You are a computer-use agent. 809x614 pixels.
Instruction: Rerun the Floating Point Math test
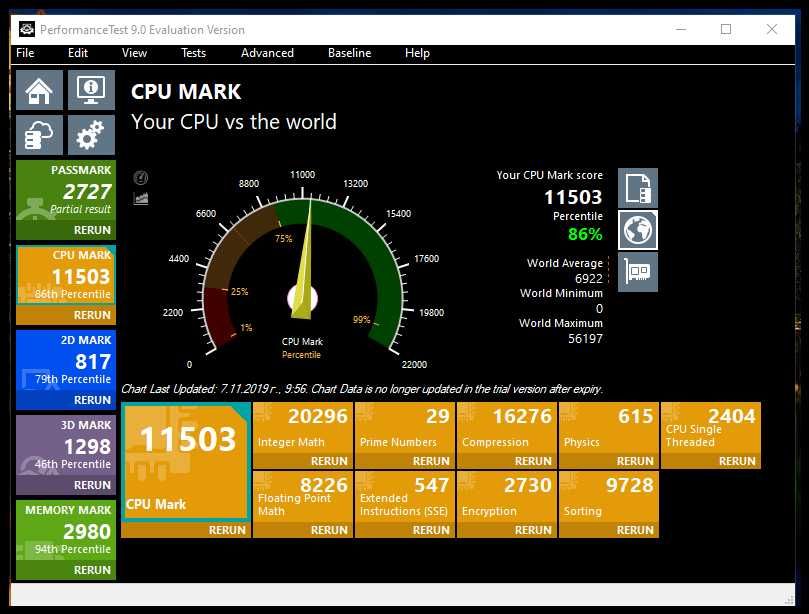pyautogui.click(x=303, y=530)
